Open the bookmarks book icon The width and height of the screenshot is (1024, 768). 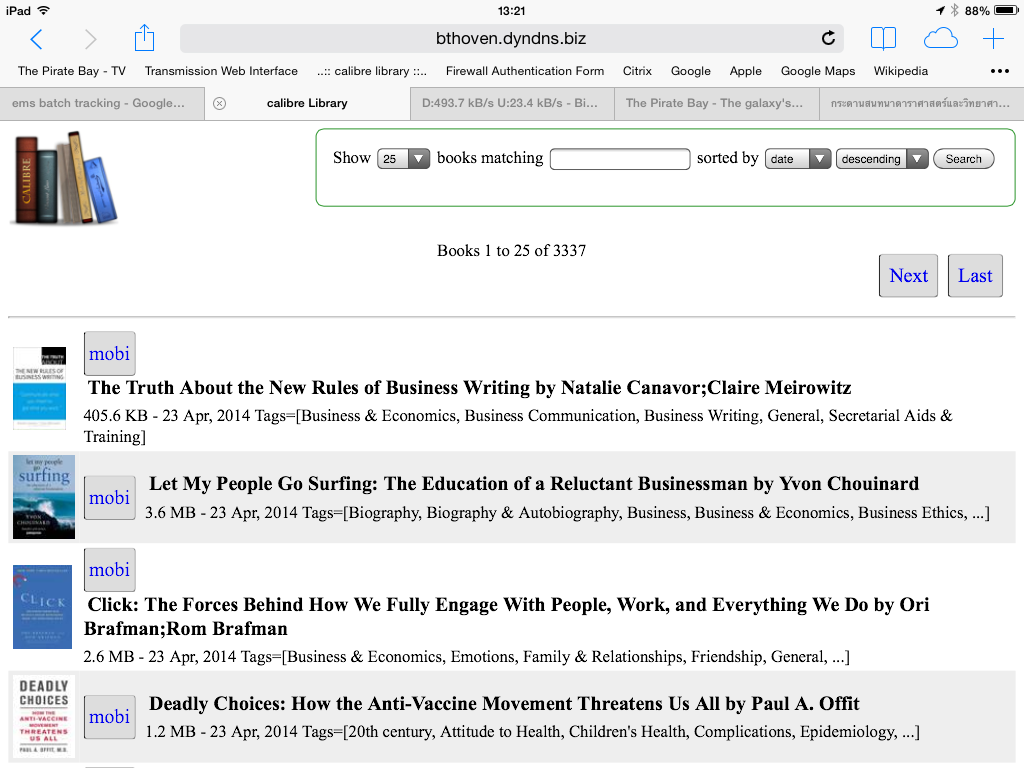(883, 39)
